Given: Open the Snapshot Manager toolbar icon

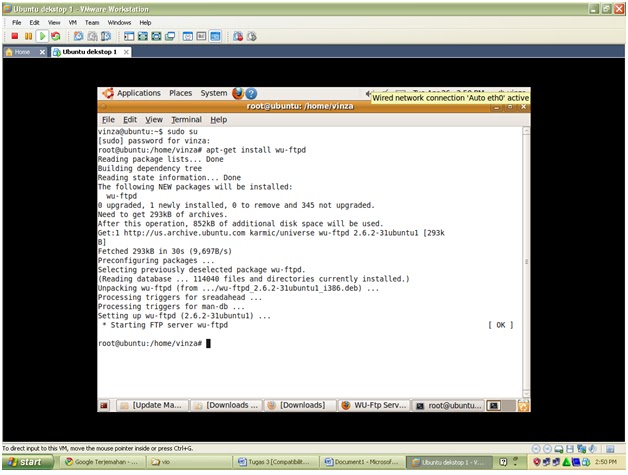Looking at the screenshot, I should (x=106, y=36).
